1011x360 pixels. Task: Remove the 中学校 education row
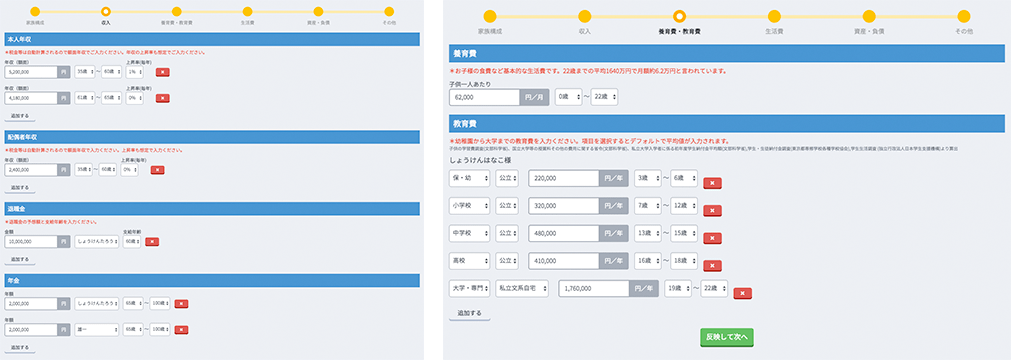712,238
